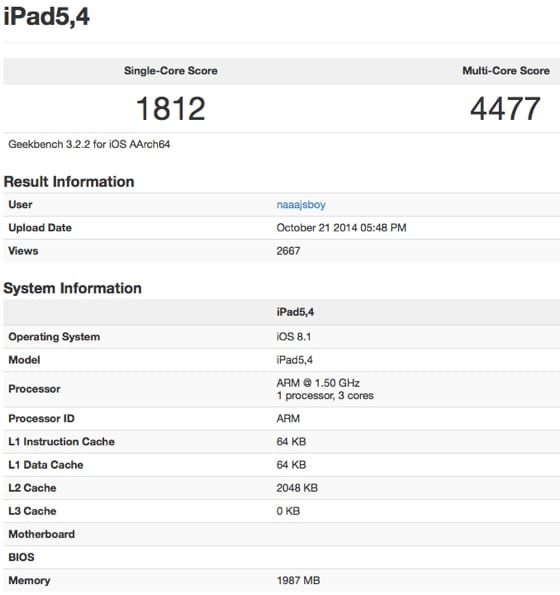This screenshot has width=560, height=595.
Task: Click the multi-core score value 4477
Action: tap(505, 109)
